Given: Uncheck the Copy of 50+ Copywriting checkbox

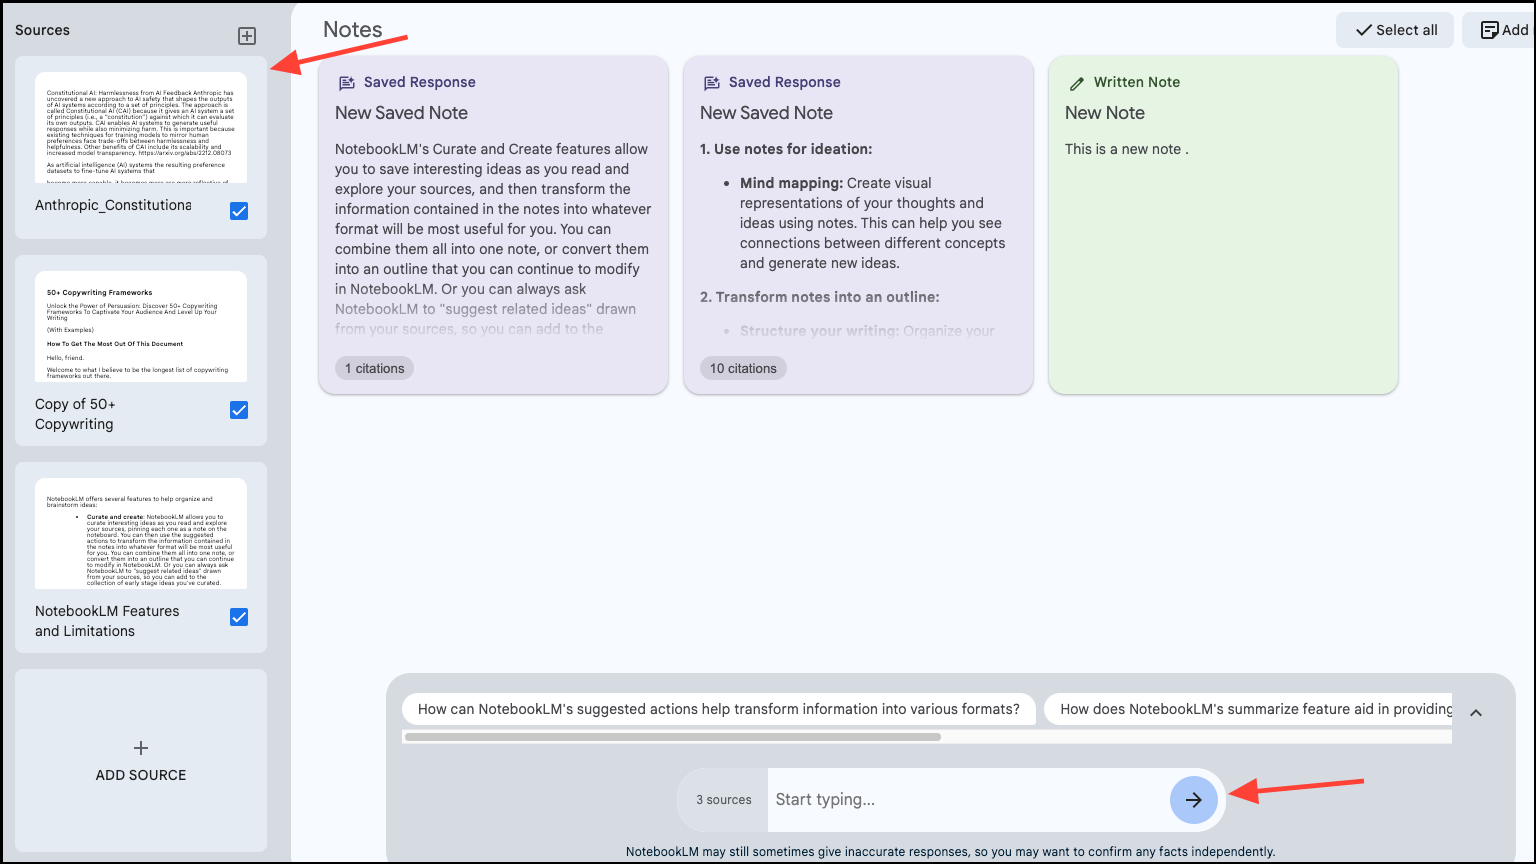Looking at the screenshot, I should 239,410.
